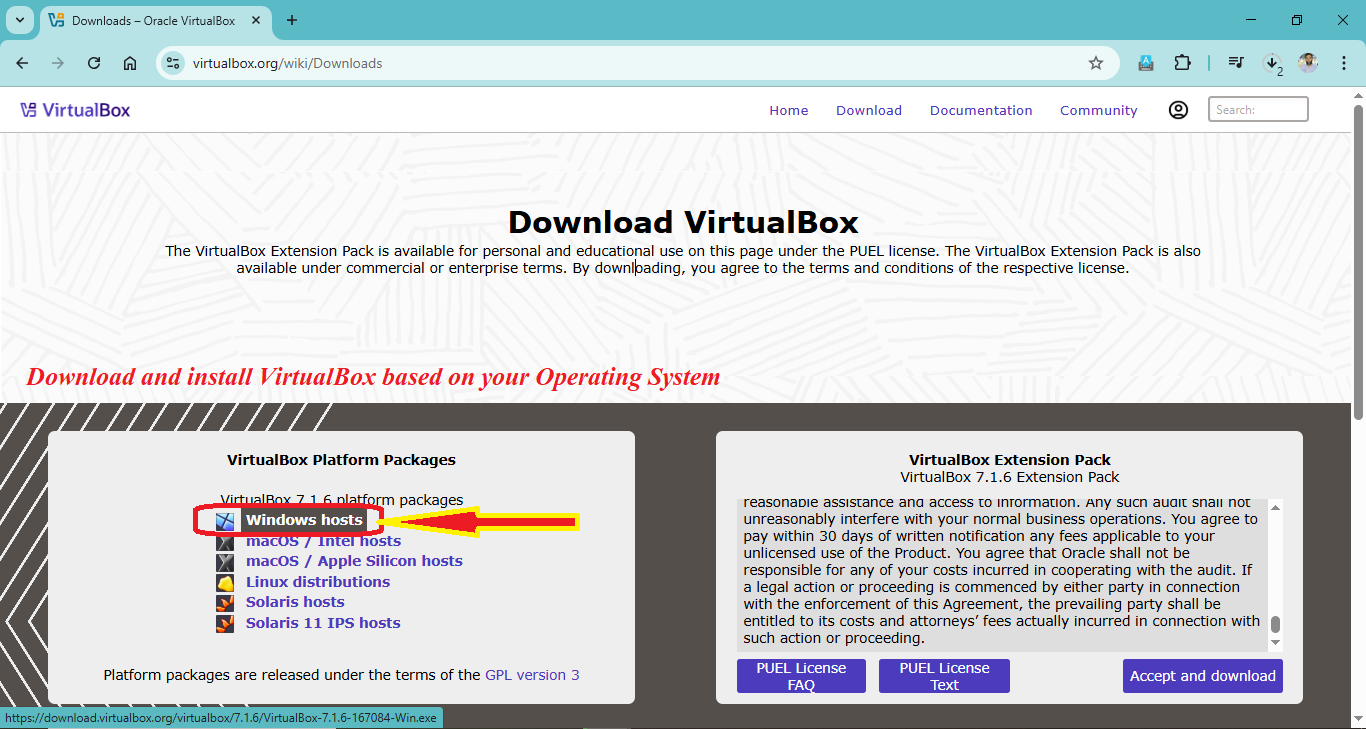Click the PUEL License Text button
Screen dimensions: 1366x729
(944, 676)
